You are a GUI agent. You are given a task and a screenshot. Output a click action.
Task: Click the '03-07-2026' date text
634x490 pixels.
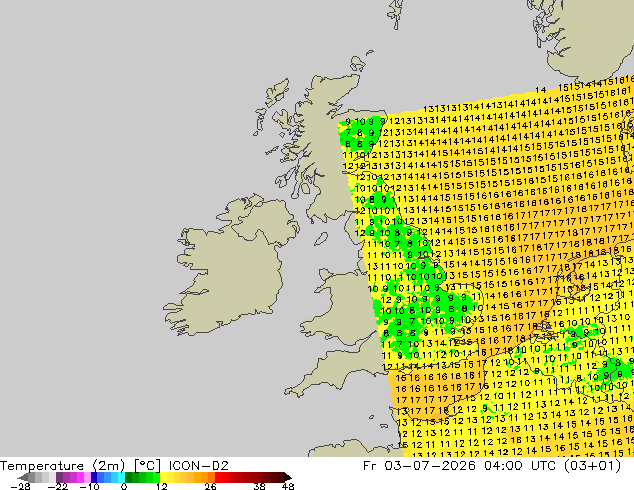pos(430,466)
